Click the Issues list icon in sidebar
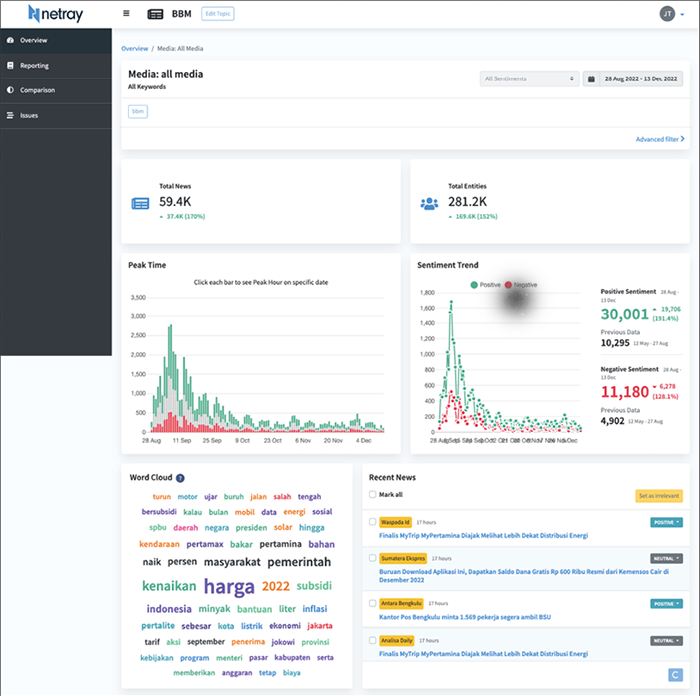The image size is (700, 696). (x=10, y=115)
